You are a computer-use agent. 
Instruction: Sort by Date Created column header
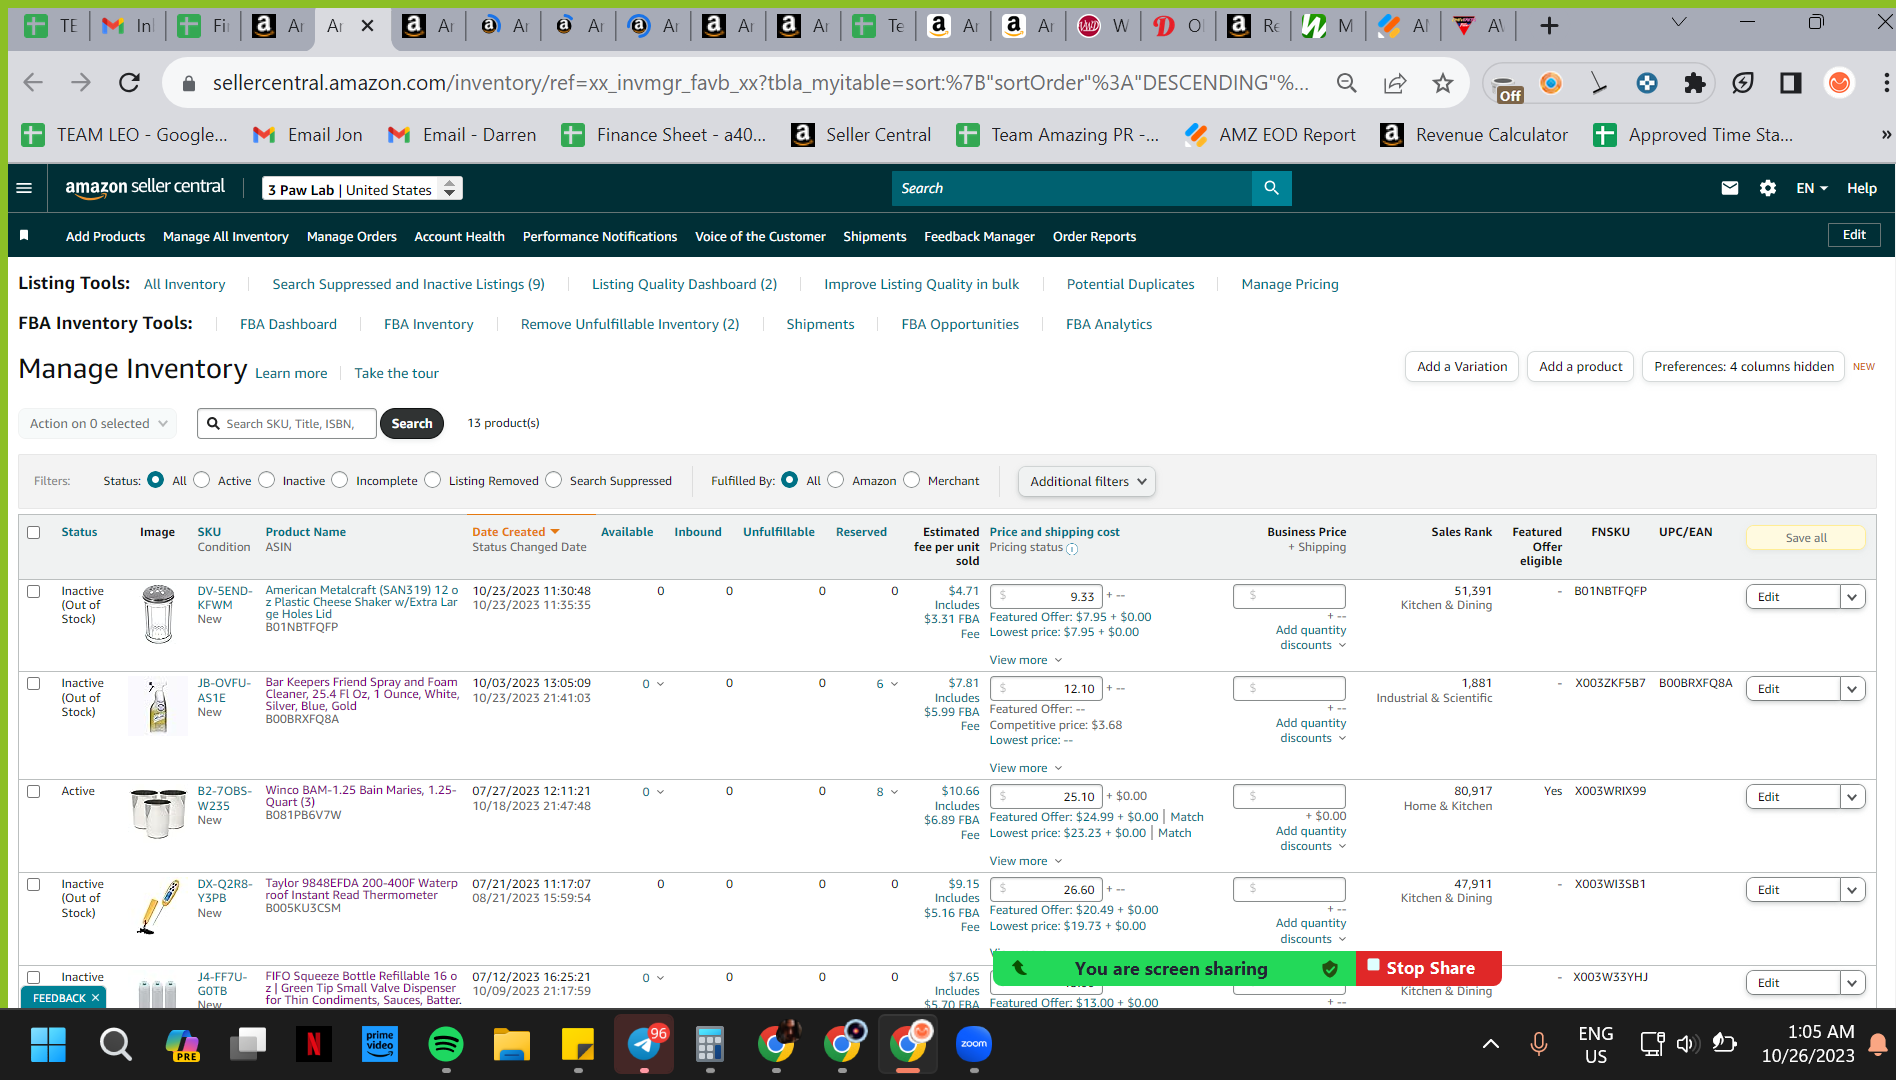(x=515, y=532)
